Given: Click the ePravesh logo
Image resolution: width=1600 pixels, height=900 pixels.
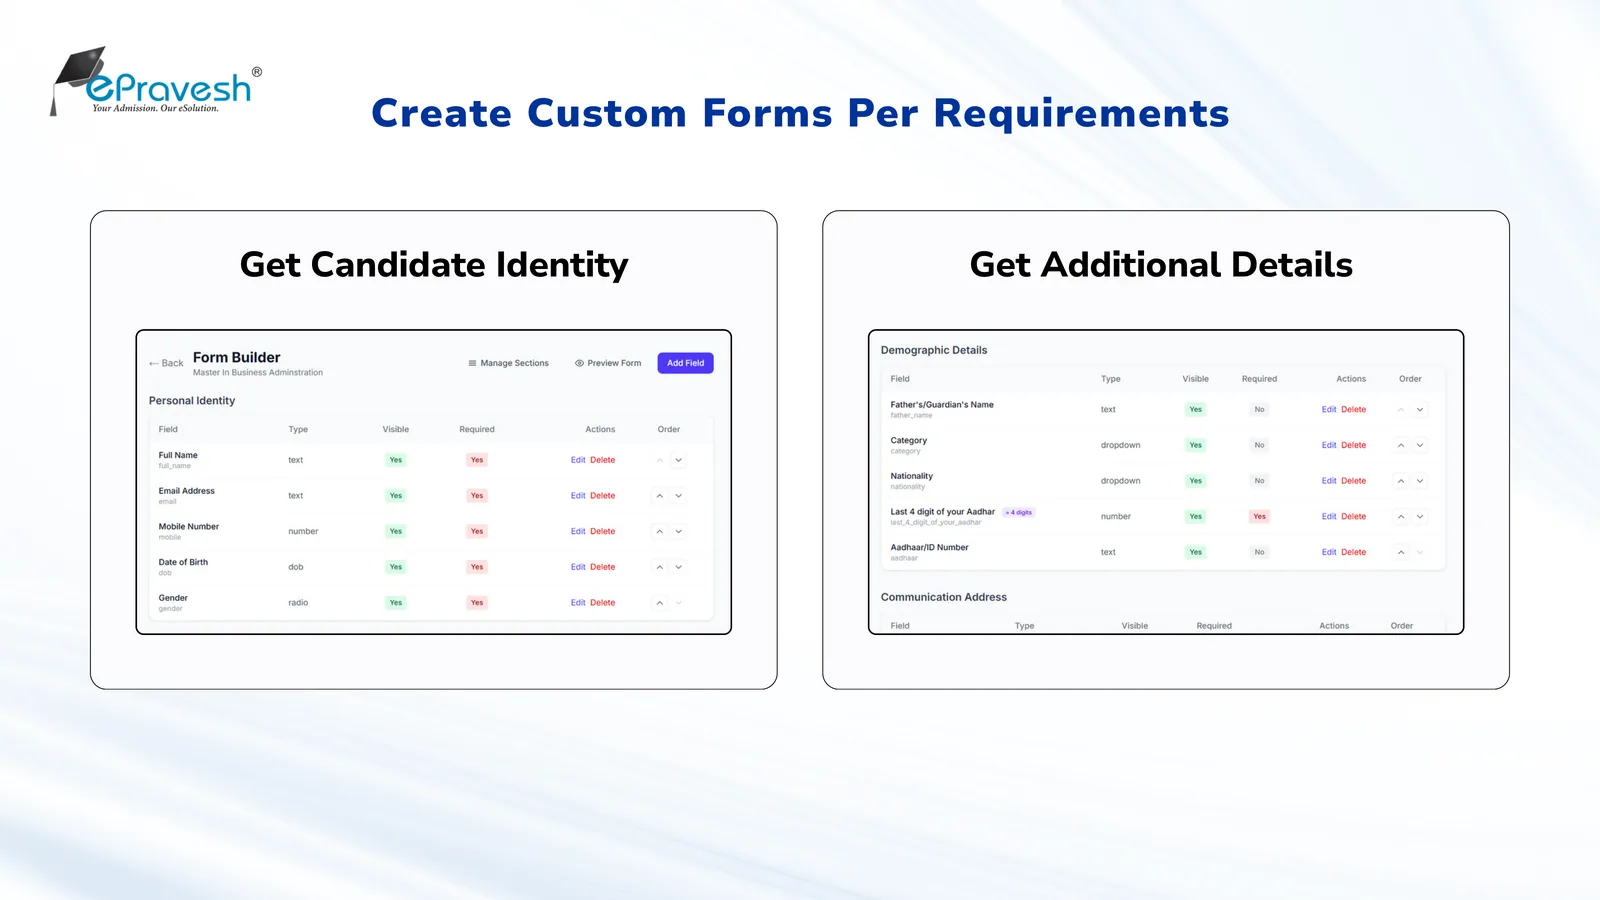Looking at the screenshot, I should 157,82.
